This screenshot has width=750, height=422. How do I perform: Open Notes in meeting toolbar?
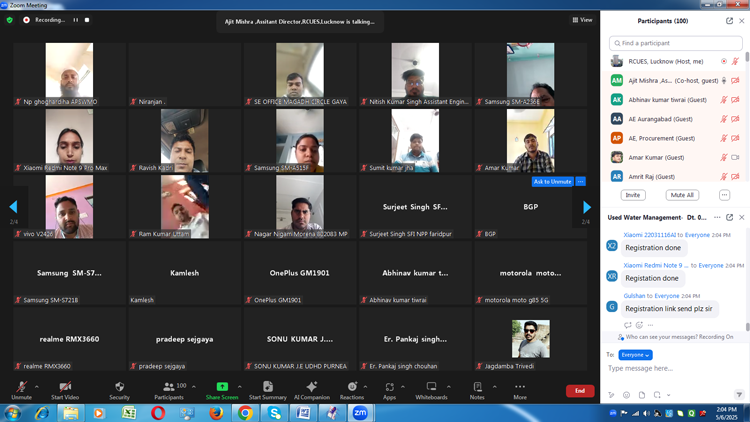pos(477,387)
